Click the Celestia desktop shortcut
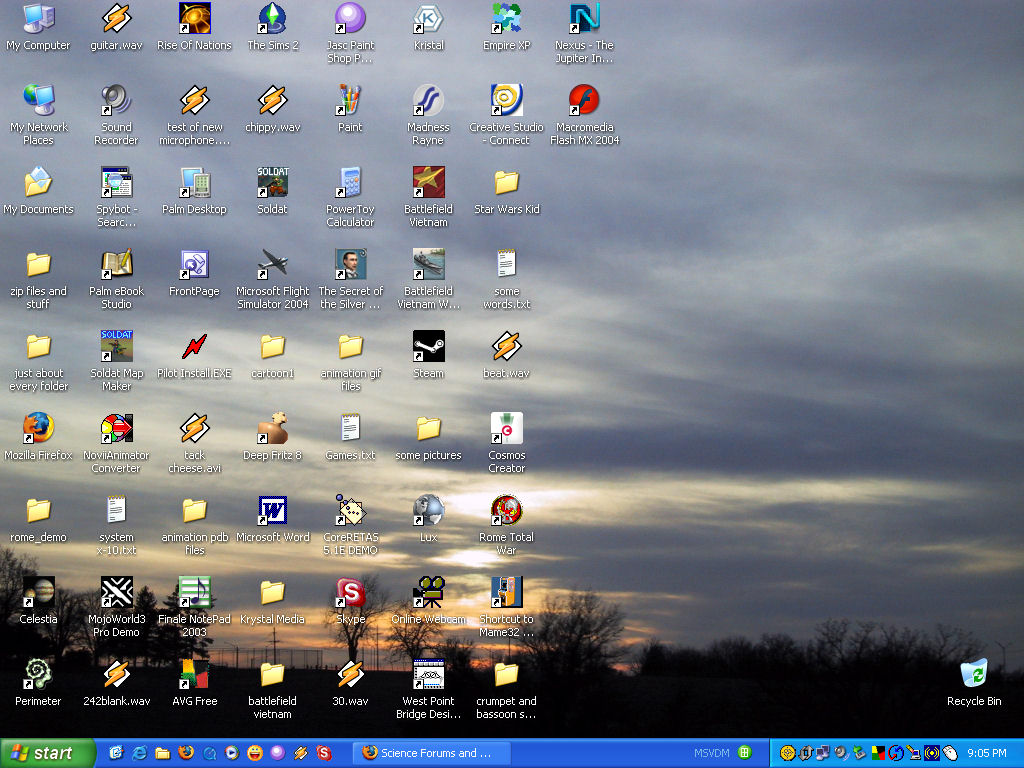Viewport: 1024px width, 768px height. click(x=38, y=593)
